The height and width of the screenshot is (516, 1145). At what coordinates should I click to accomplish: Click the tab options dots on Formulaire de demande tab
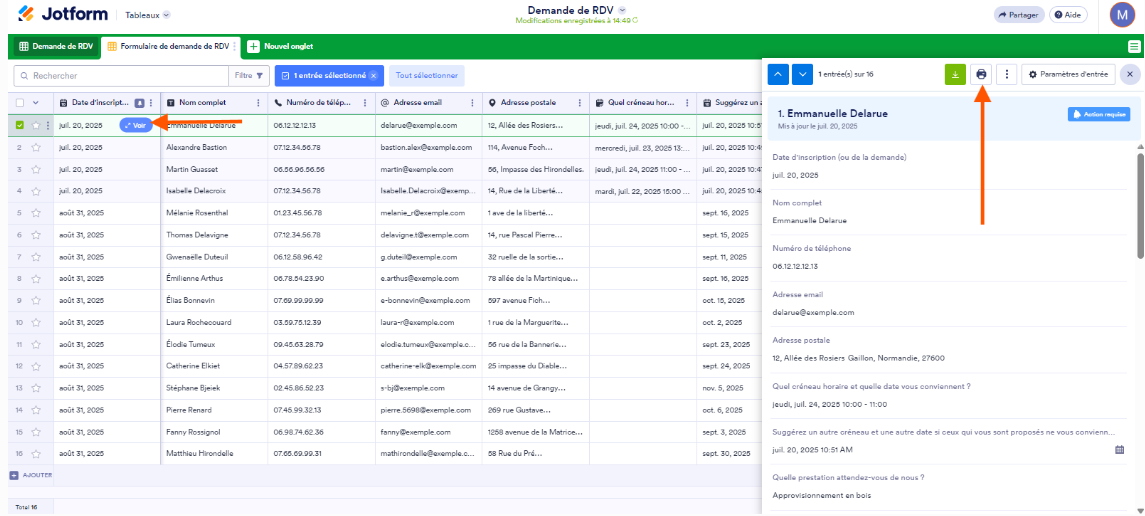point(235,47)
